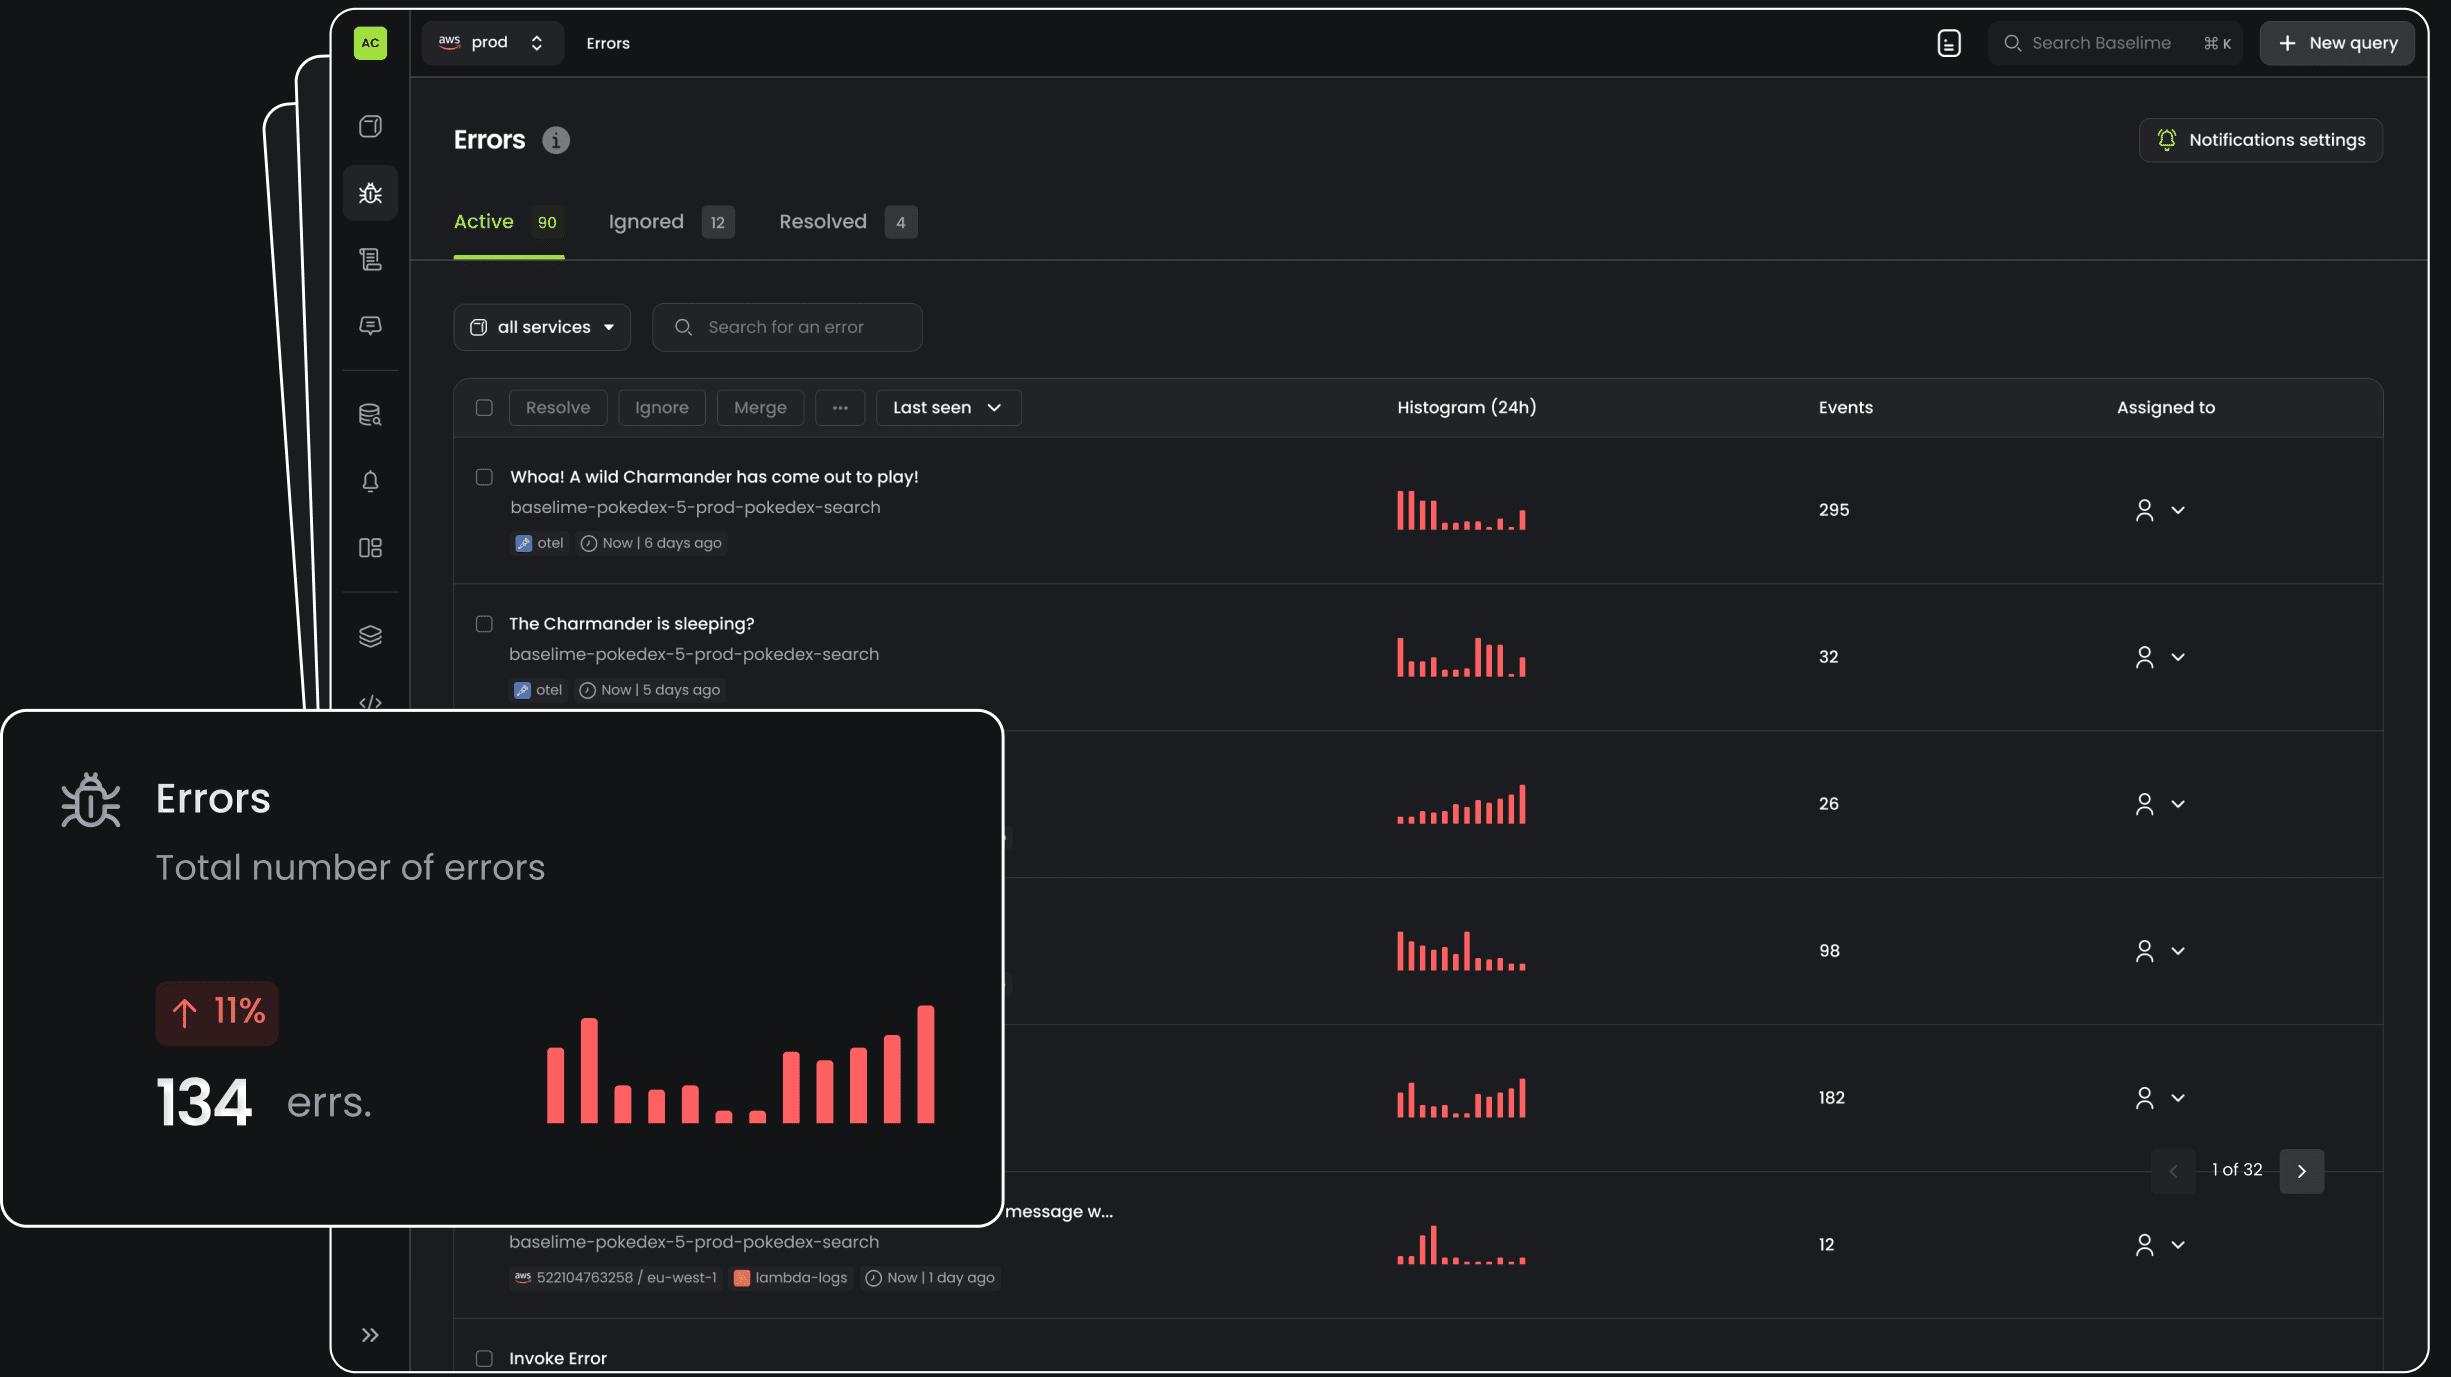This screenshot has width=2451, height=1377.
Task: Open the dashboards grid icon in sidebar
Action: [370, 548]
